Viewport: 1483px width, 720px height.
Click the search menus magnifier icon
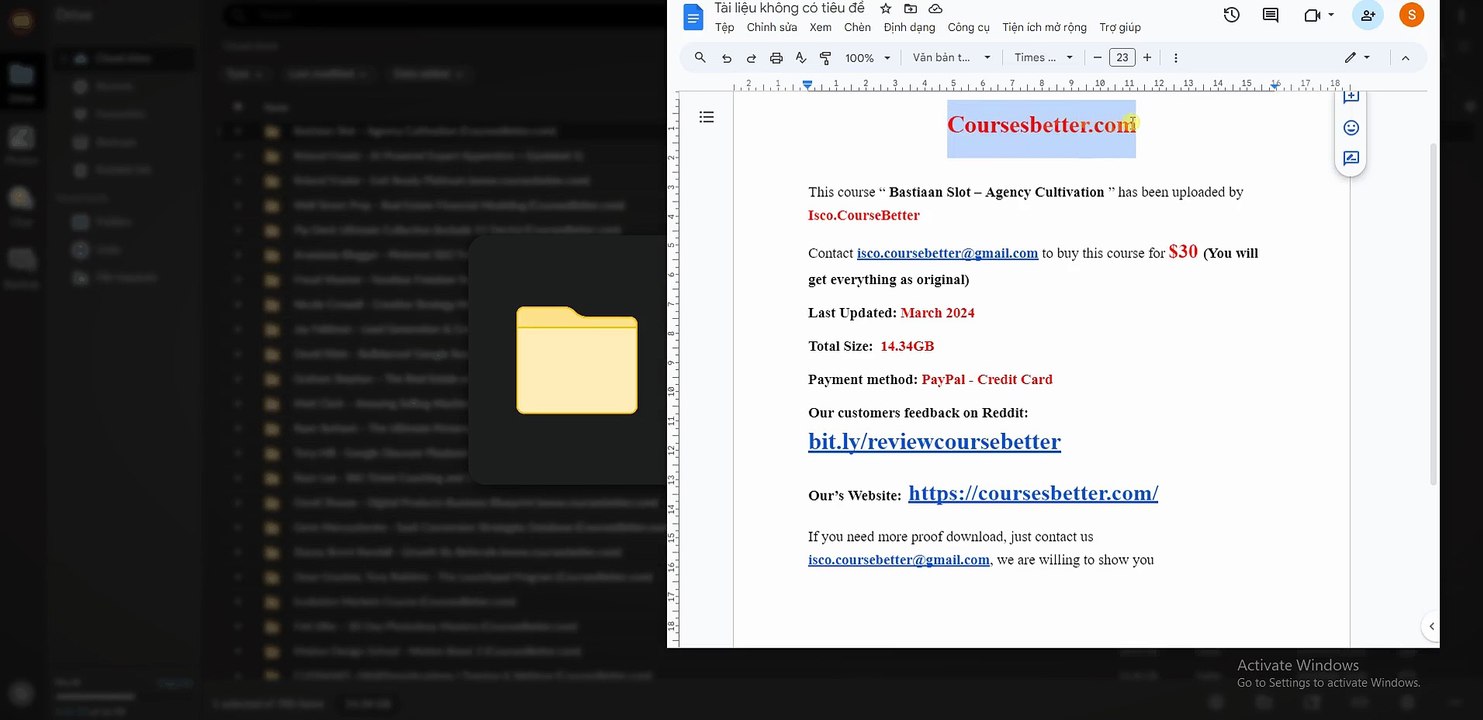(x=700, y=58)
